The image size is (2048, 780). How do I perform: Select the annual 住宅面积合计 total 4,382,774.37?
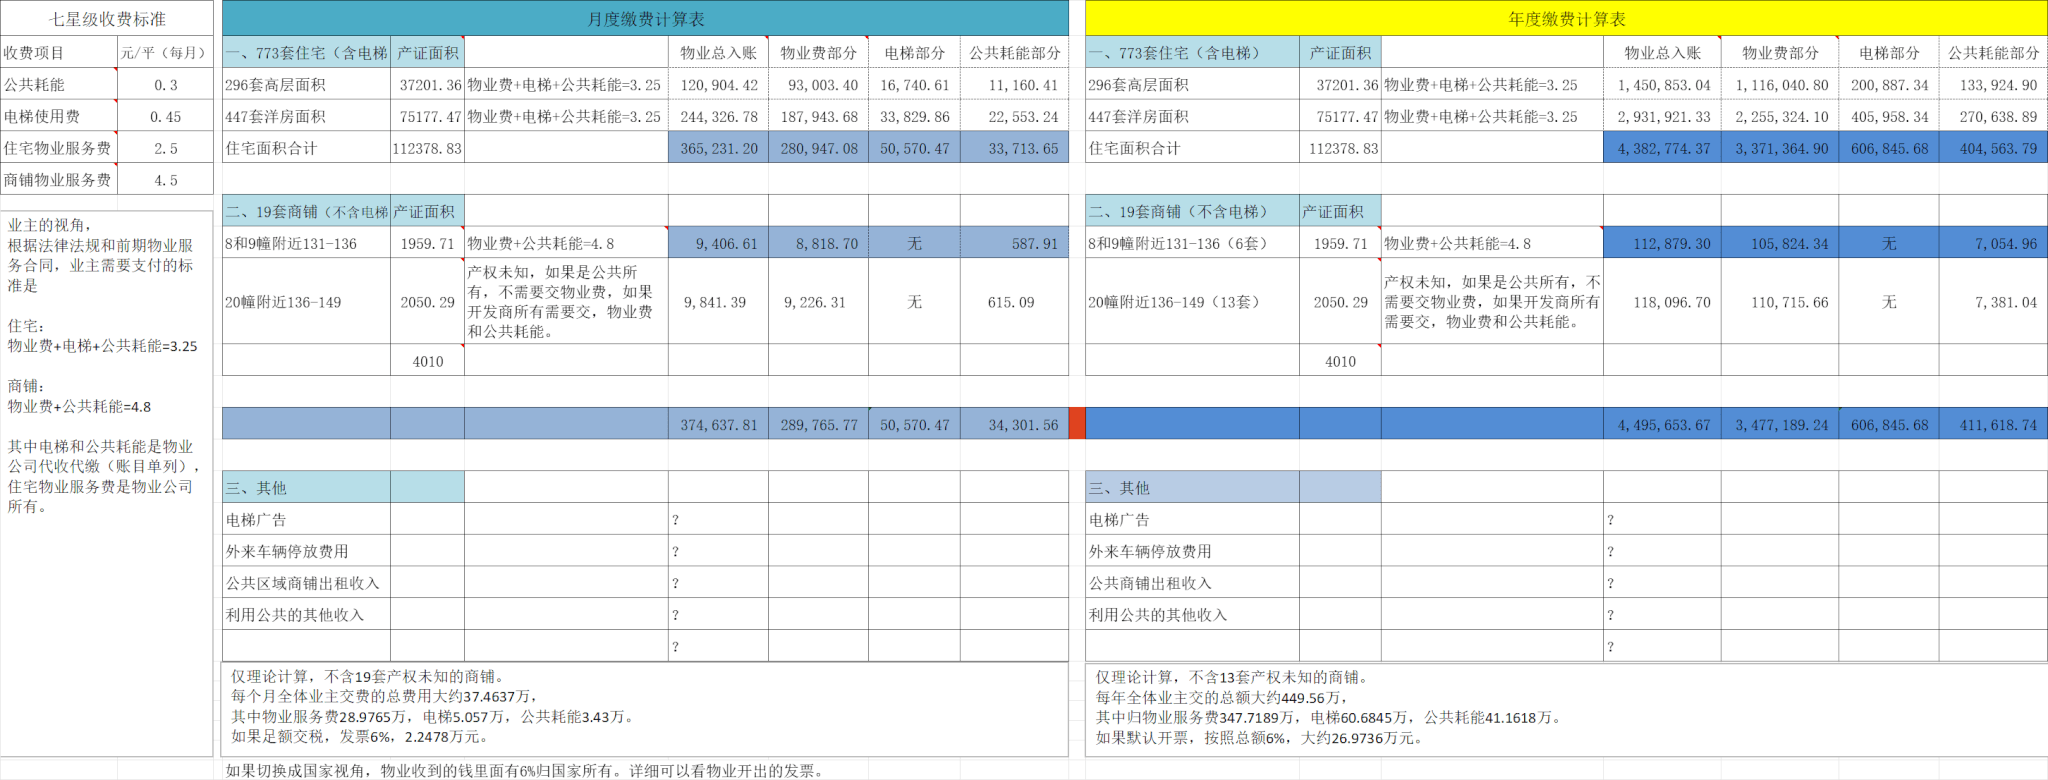pos(1663,148)
